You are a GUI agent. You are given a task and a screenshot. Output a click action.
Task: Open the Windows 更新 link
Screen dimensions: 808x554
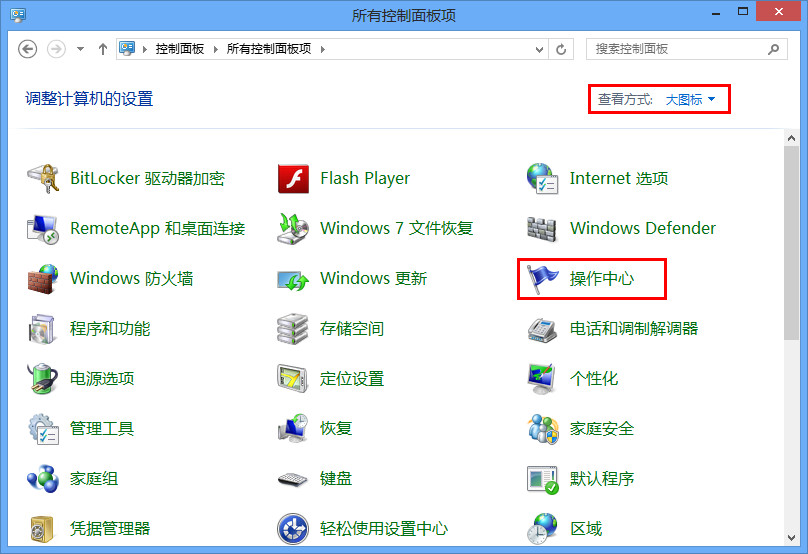[x=373, y=279]
